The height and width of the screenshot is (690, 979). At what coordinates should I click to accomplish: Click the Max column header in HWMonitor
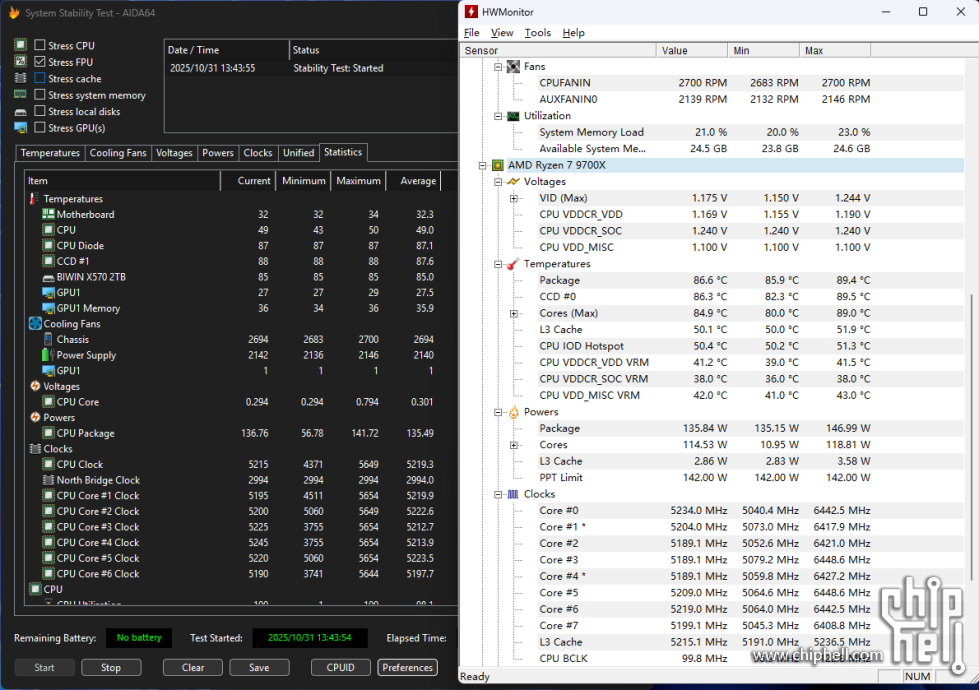tap(834, 50)
